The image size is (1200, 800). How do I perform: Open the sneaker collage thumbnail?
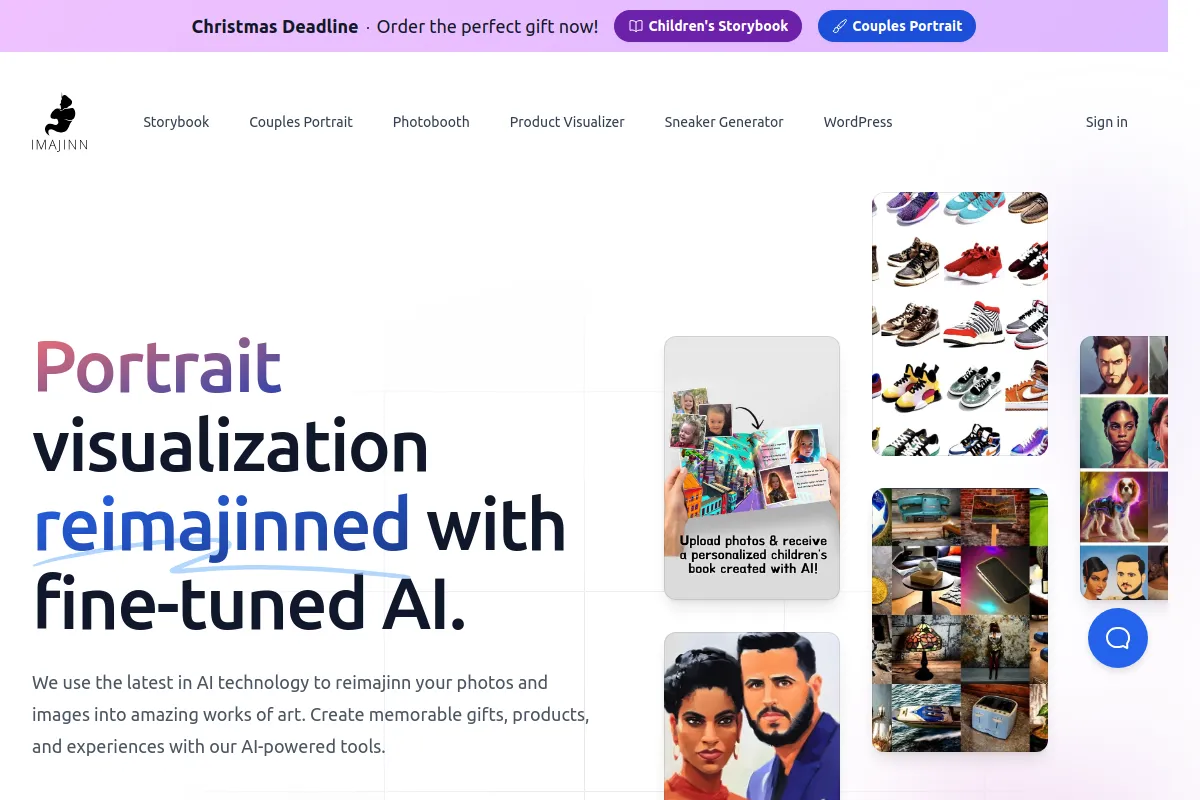click(x=960, y=324)
